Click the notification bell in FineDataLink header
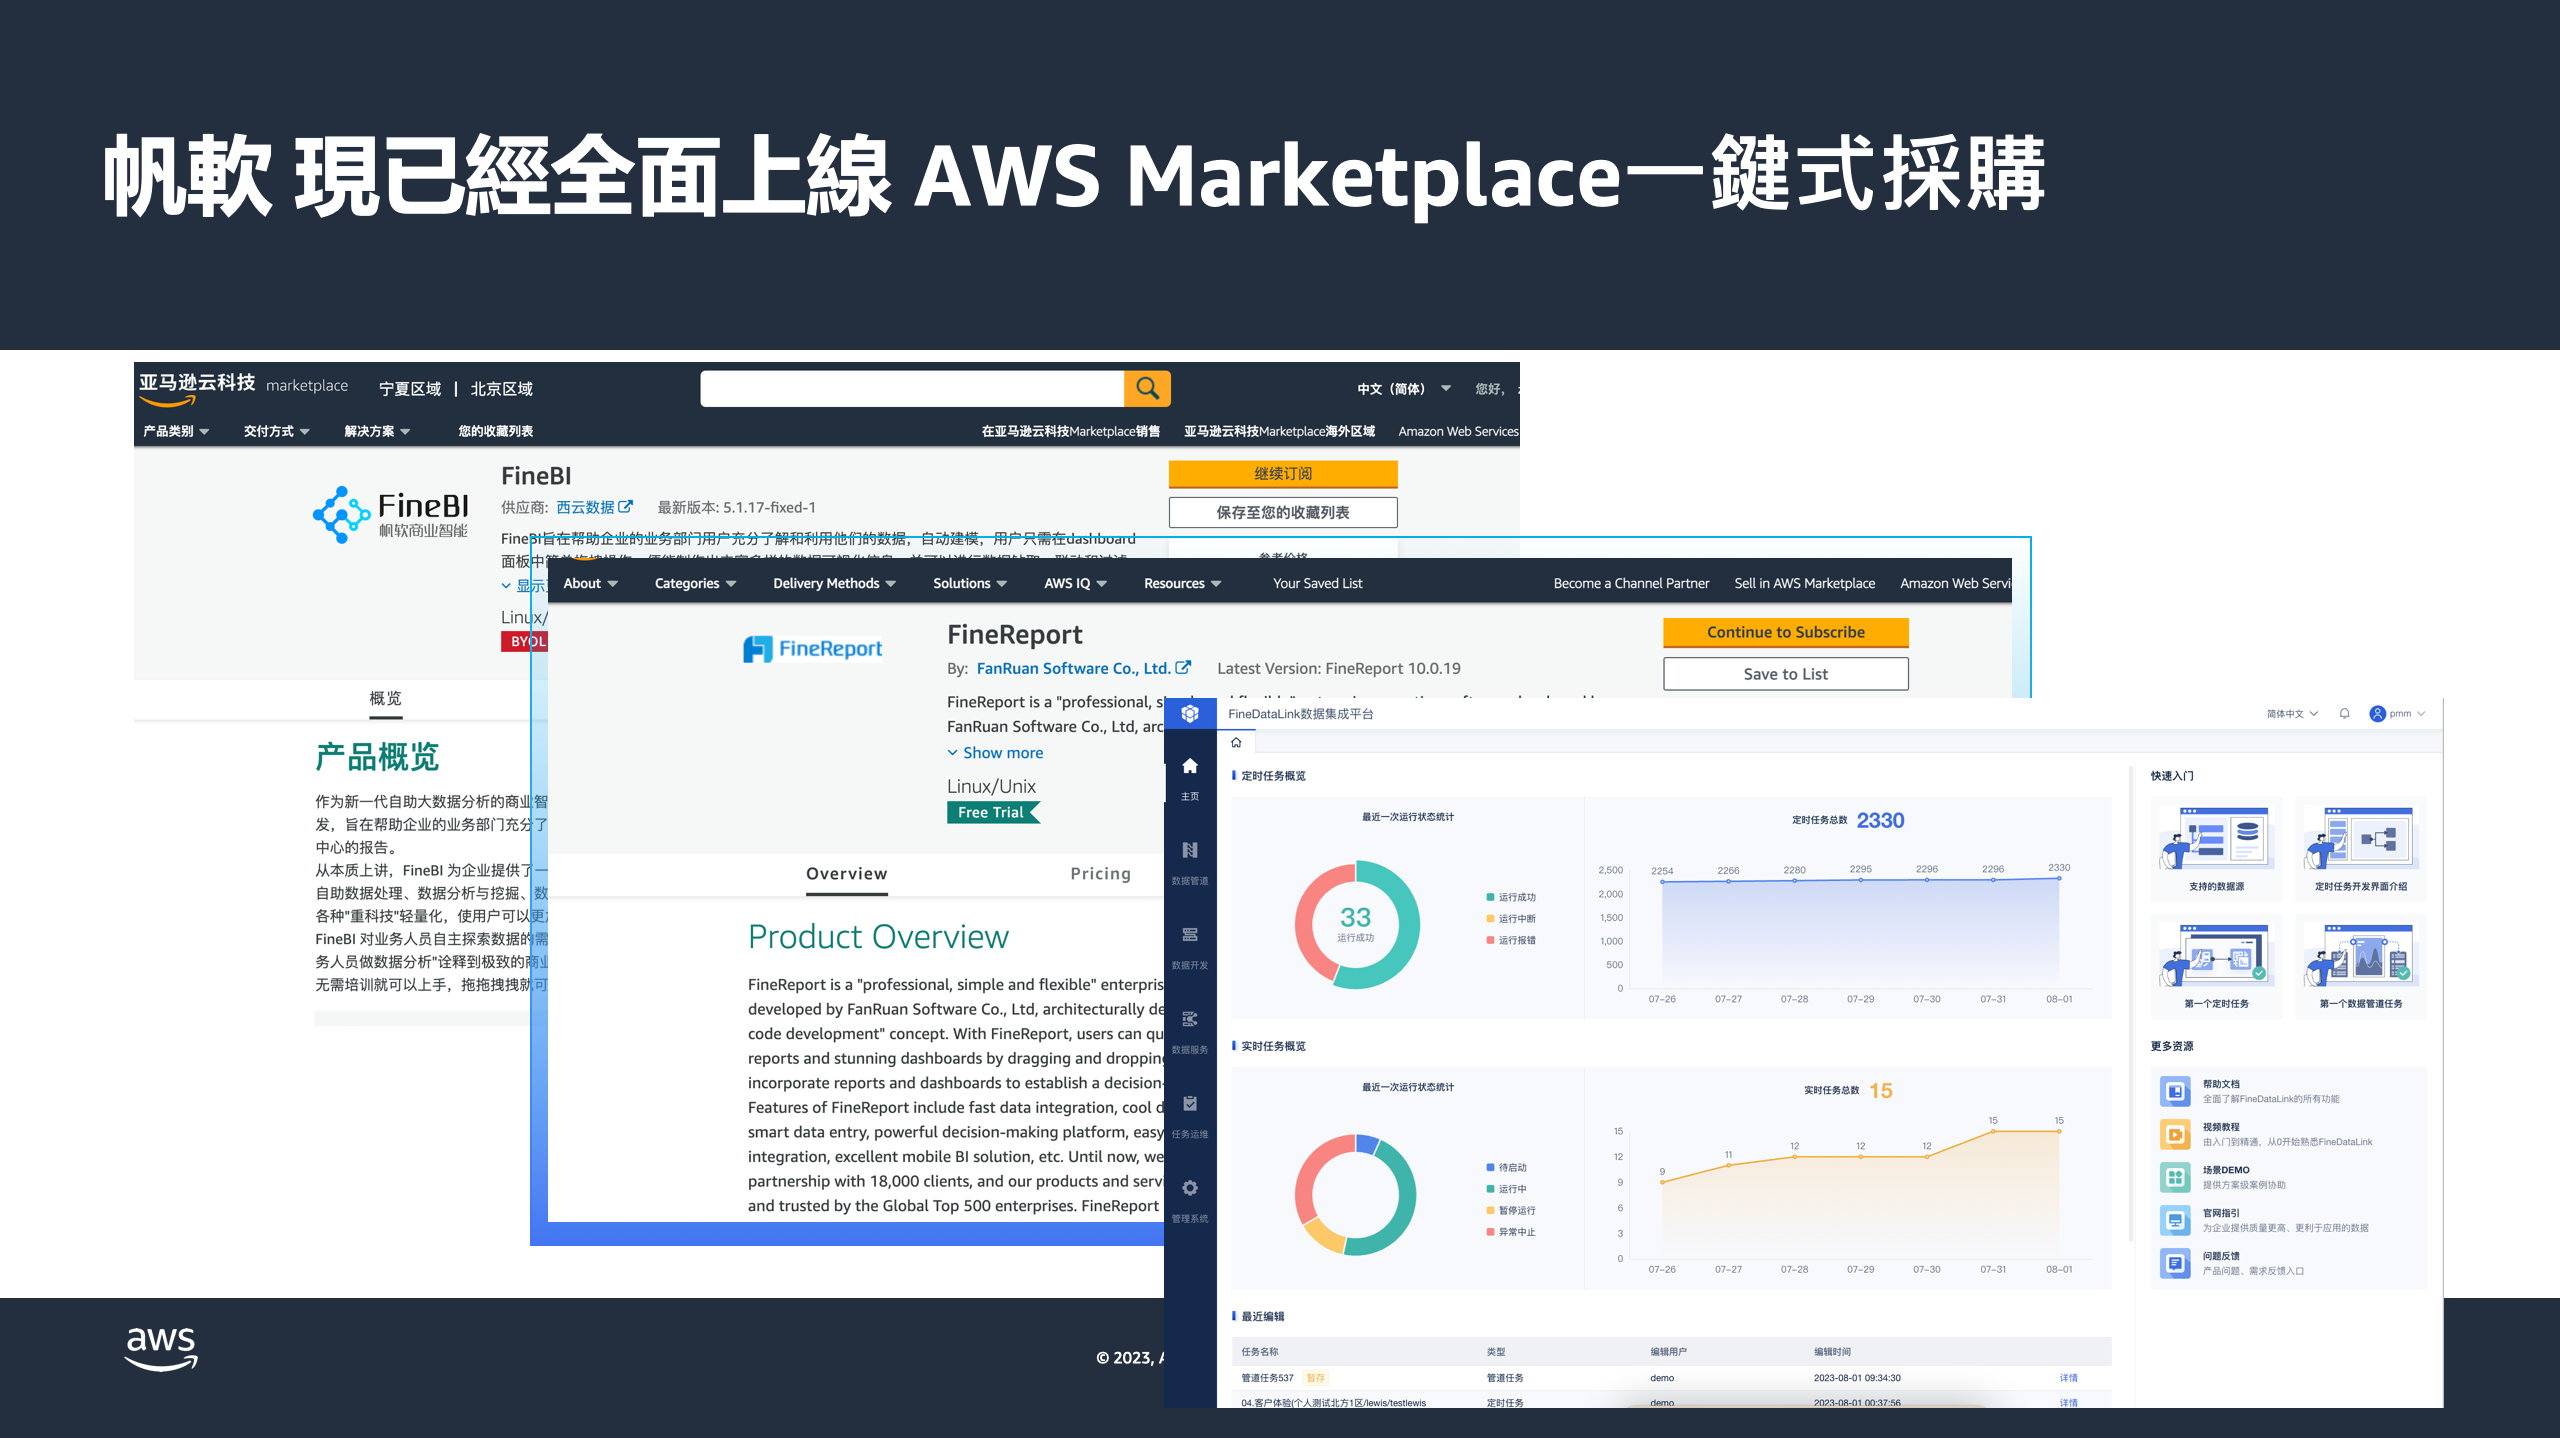Screen dimensions: 2560x1438 (x=2344, y=714)
